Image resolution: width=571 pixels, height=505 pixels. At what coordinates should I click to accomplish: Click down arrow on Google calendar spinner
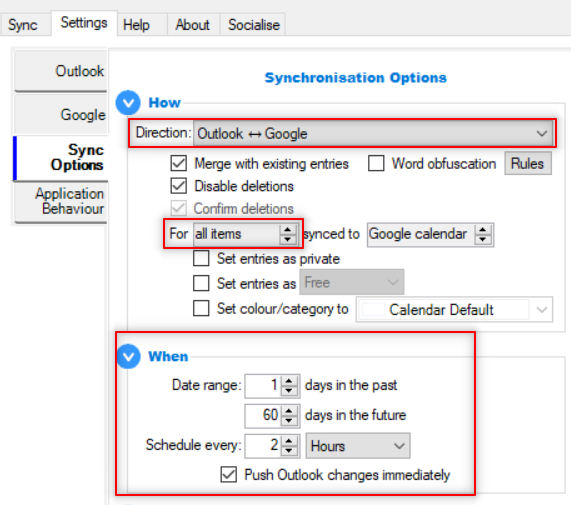pyautogui.click(x=483, y=239)
